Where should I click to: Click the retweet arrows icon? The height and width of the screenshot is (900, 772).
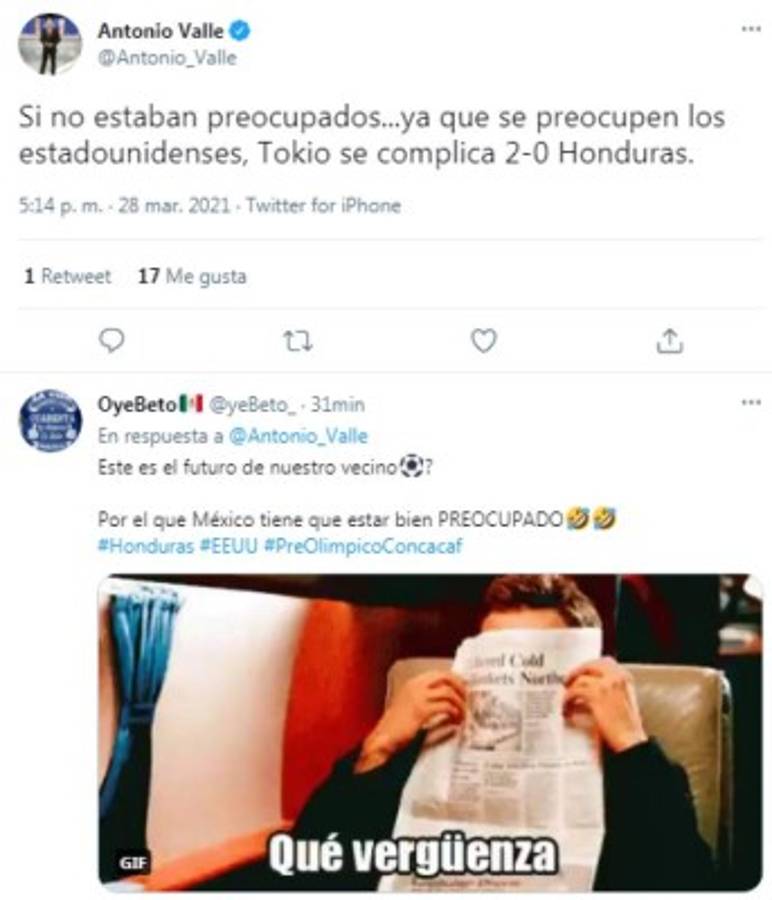[x=298, y=342]
